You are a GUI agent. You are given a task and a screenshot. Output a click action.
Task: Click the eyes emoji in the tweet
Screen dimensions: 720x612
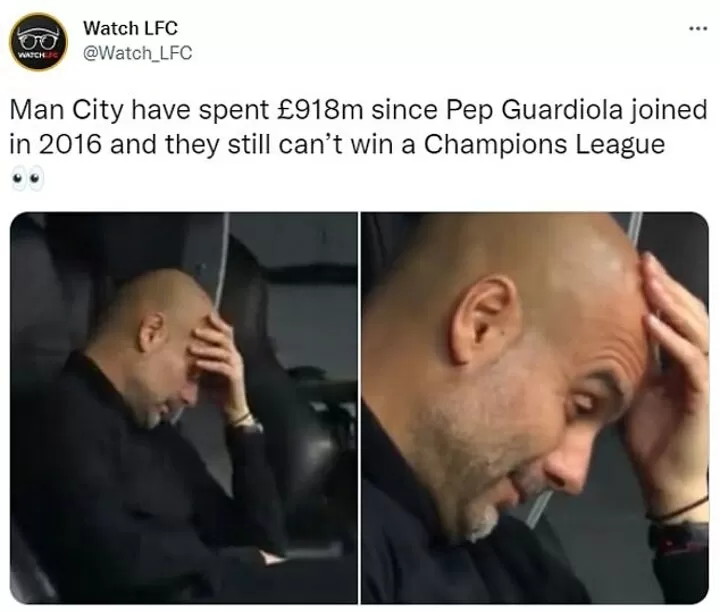tap(28, 178)
